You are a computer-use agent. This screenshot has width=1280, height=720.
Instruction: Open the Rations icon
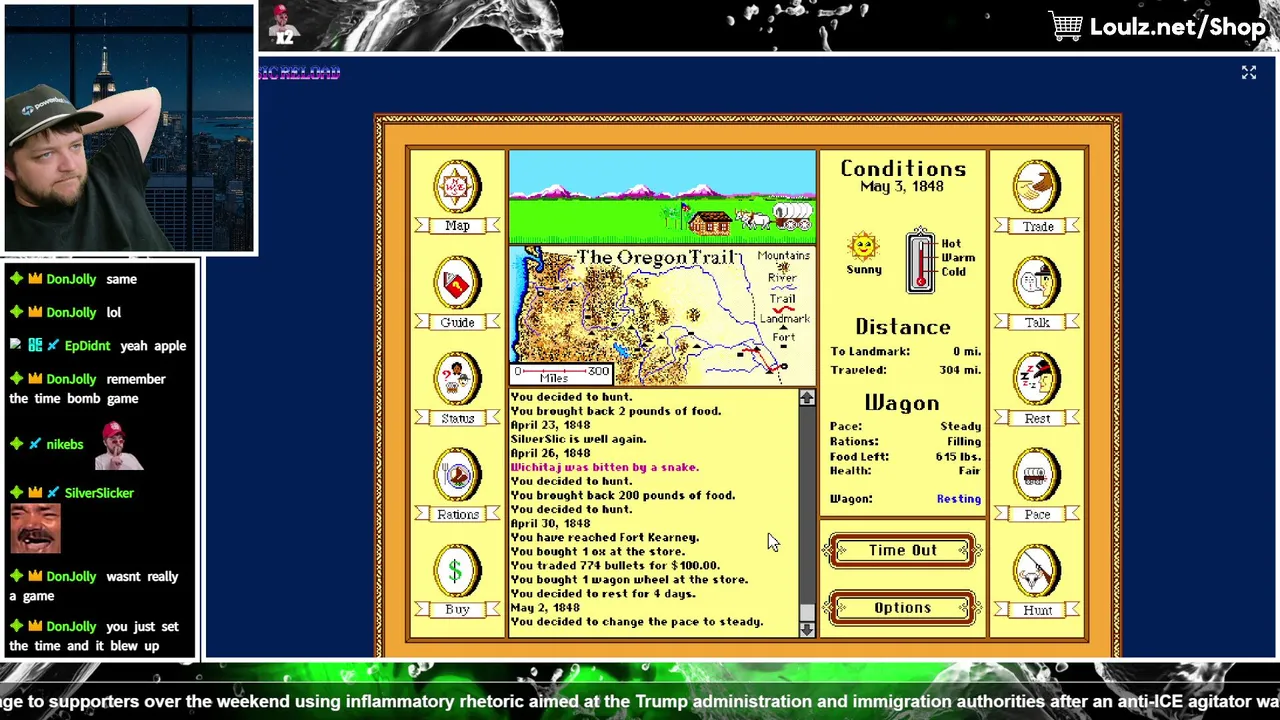tap(457, 475)
